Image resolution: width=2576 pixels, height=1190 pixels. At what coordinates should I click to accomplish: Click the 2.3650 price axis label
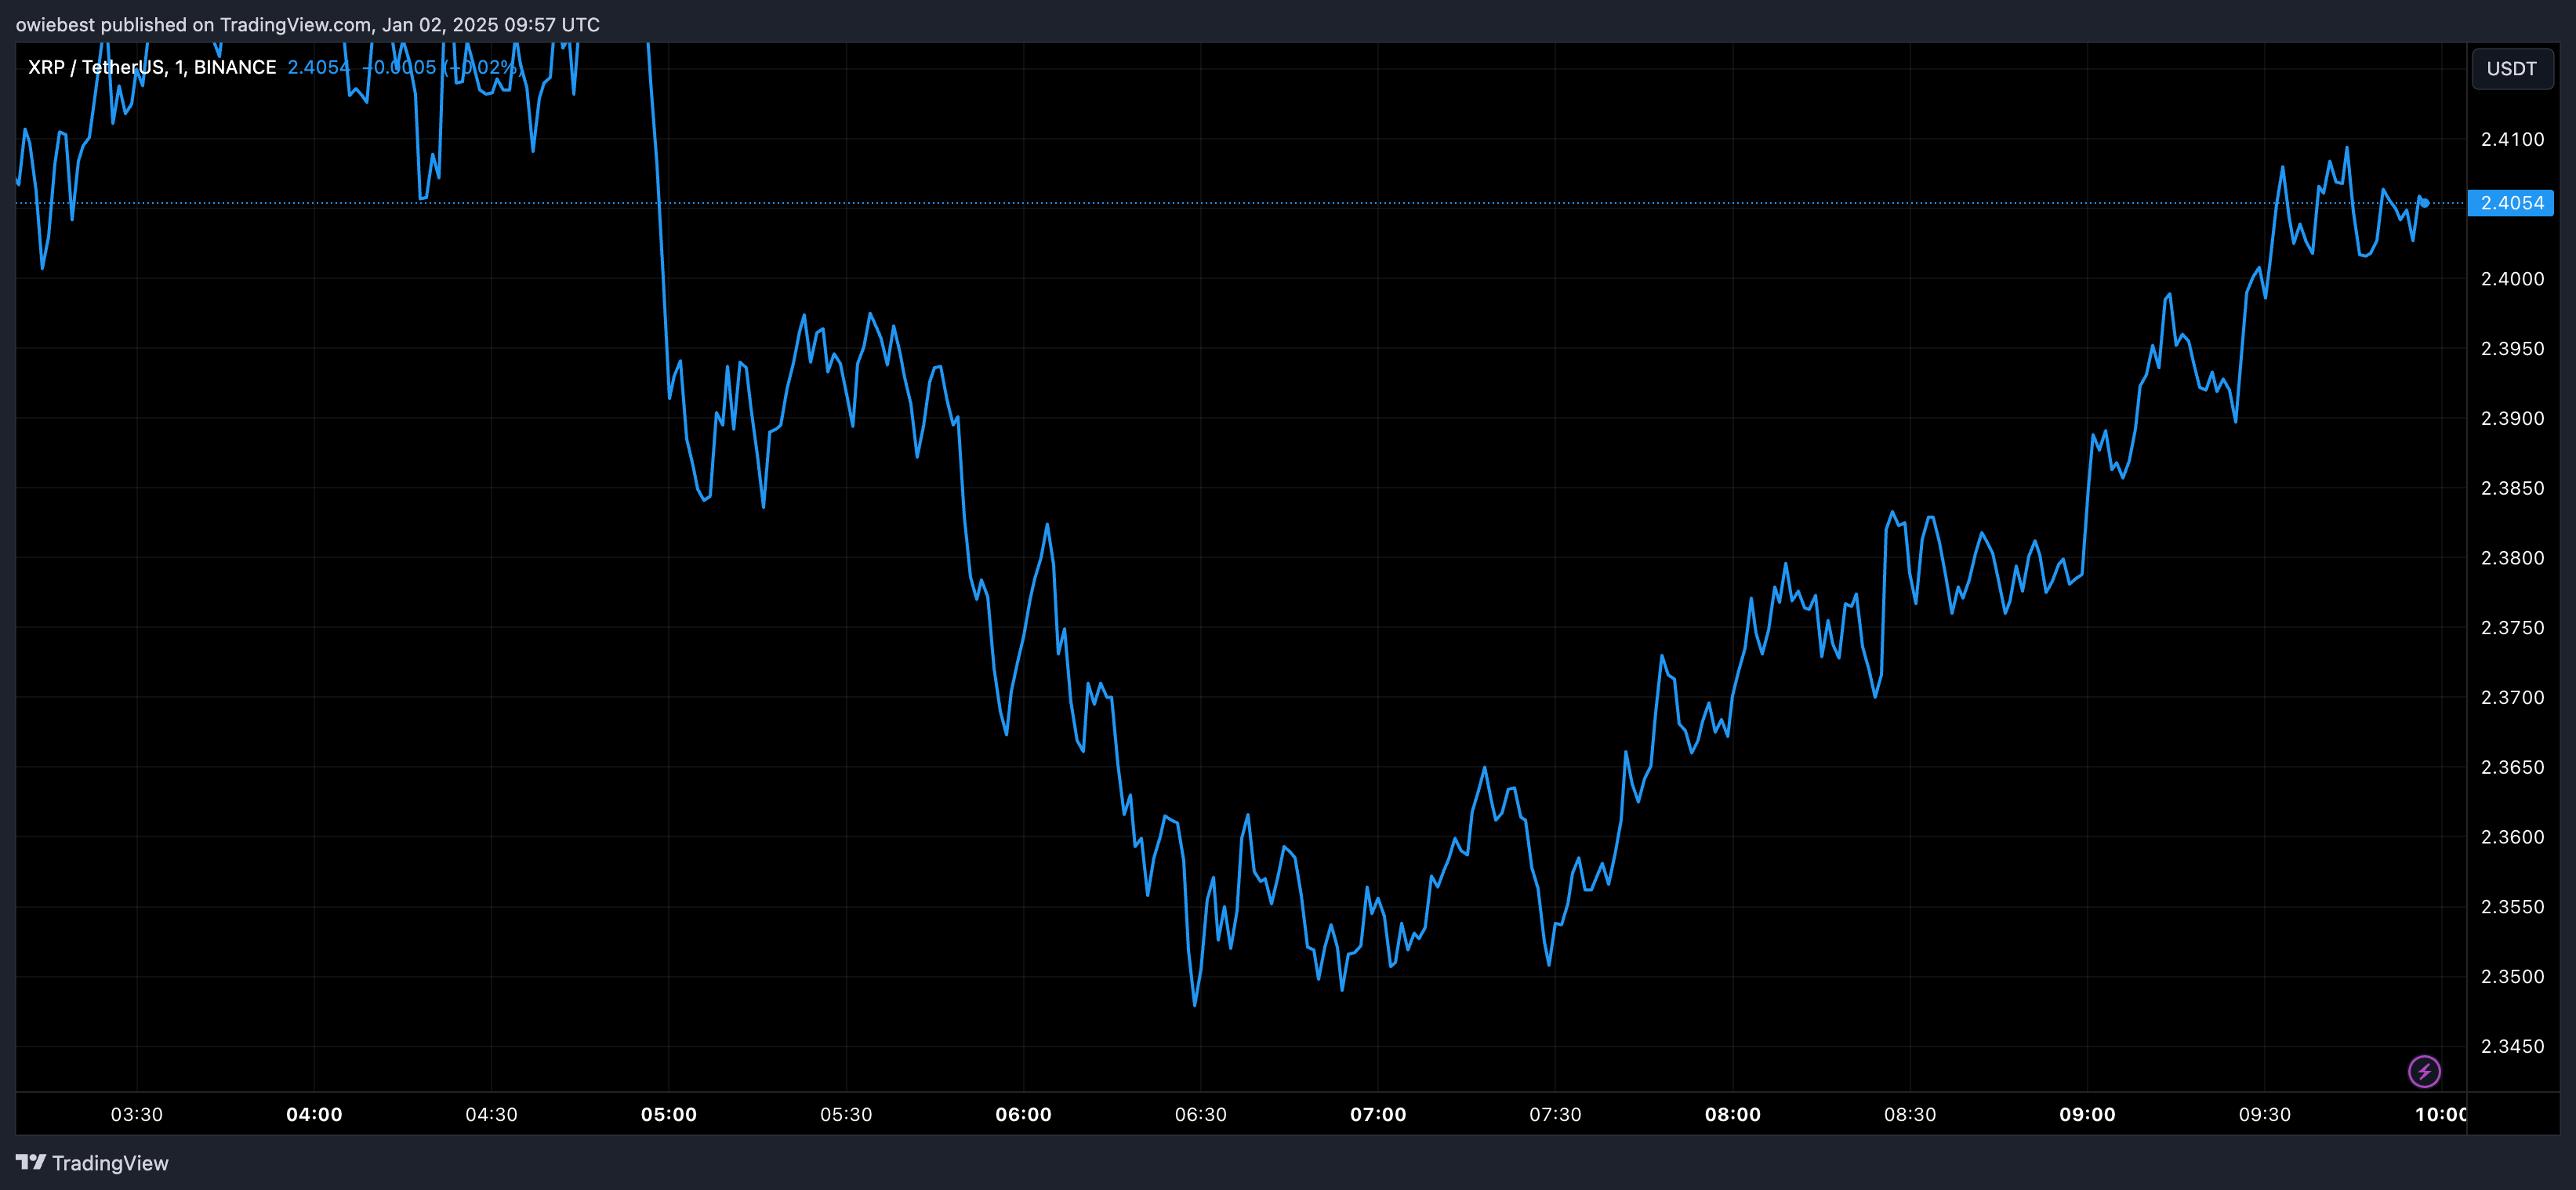coord(2512,767)
